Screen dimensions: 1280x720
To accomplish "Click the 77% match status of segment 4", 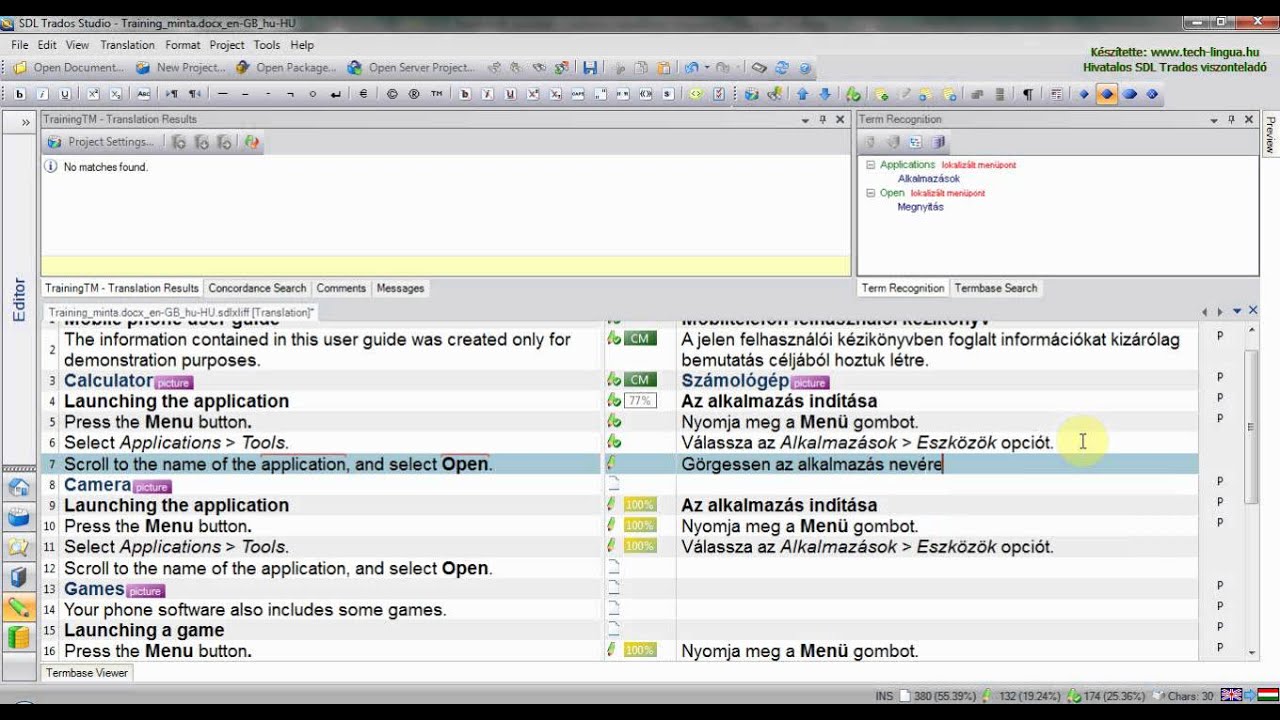I will click(x=639, y=401).
